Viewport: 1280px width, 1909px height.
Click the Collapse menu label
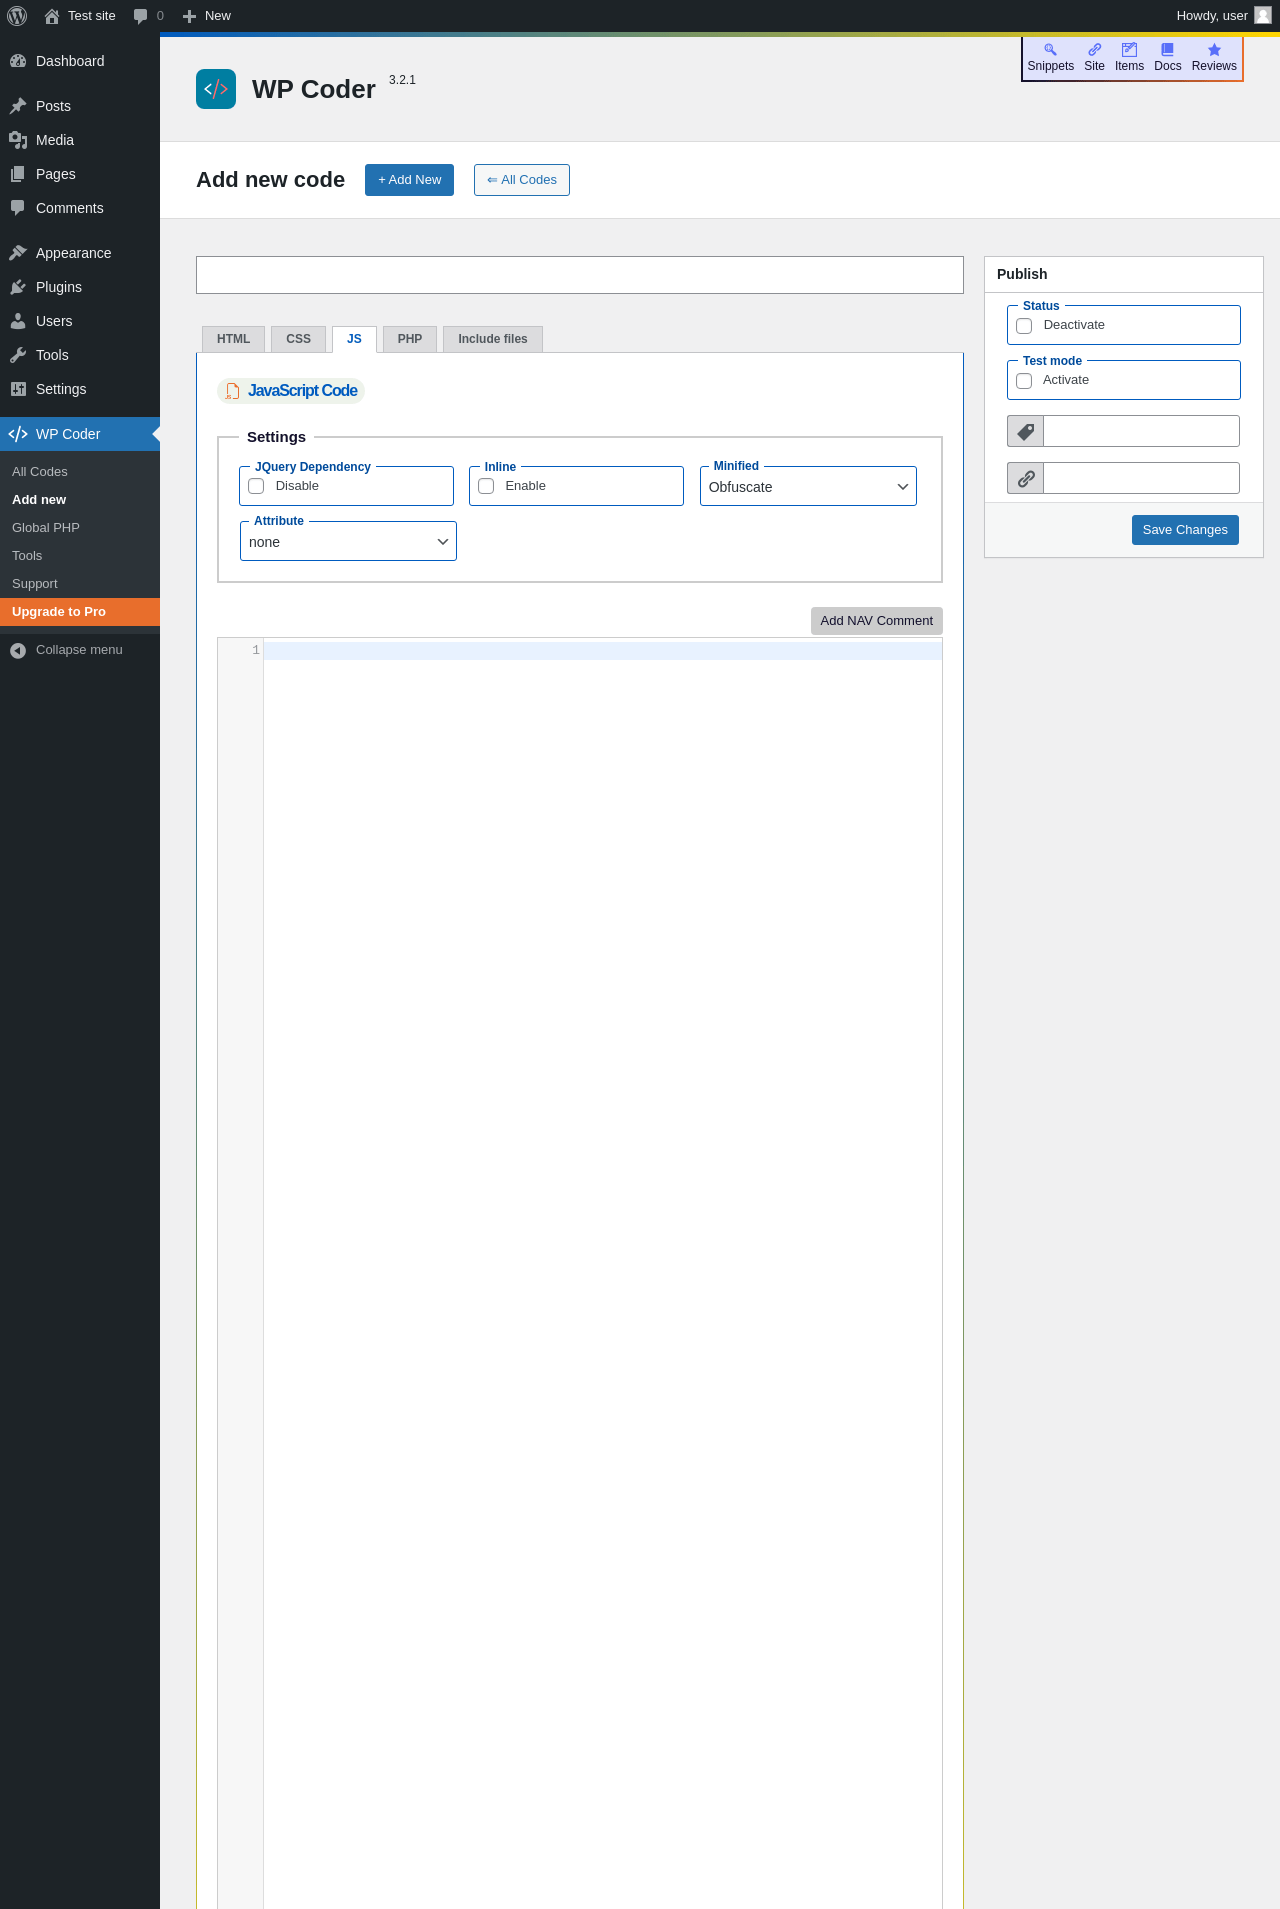(x=79, y=650)
